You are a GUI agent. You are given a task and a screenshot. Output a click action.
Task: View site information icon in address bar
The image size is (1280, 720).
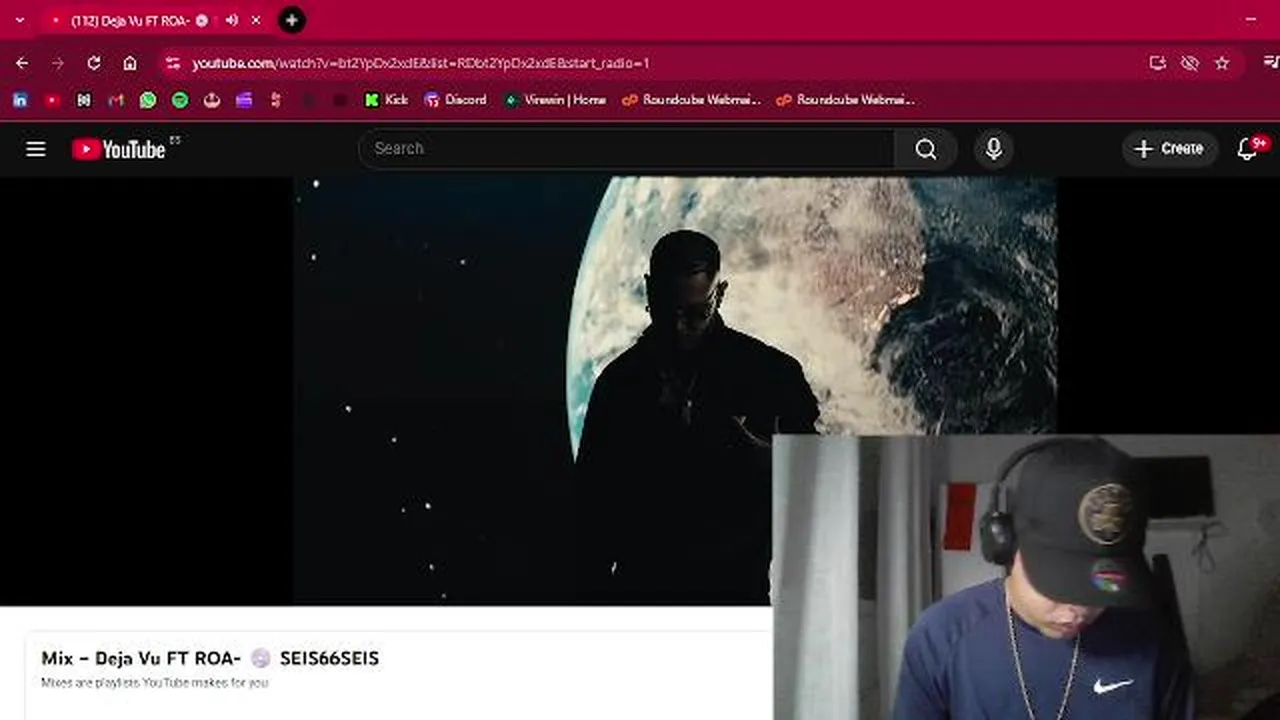173,63
